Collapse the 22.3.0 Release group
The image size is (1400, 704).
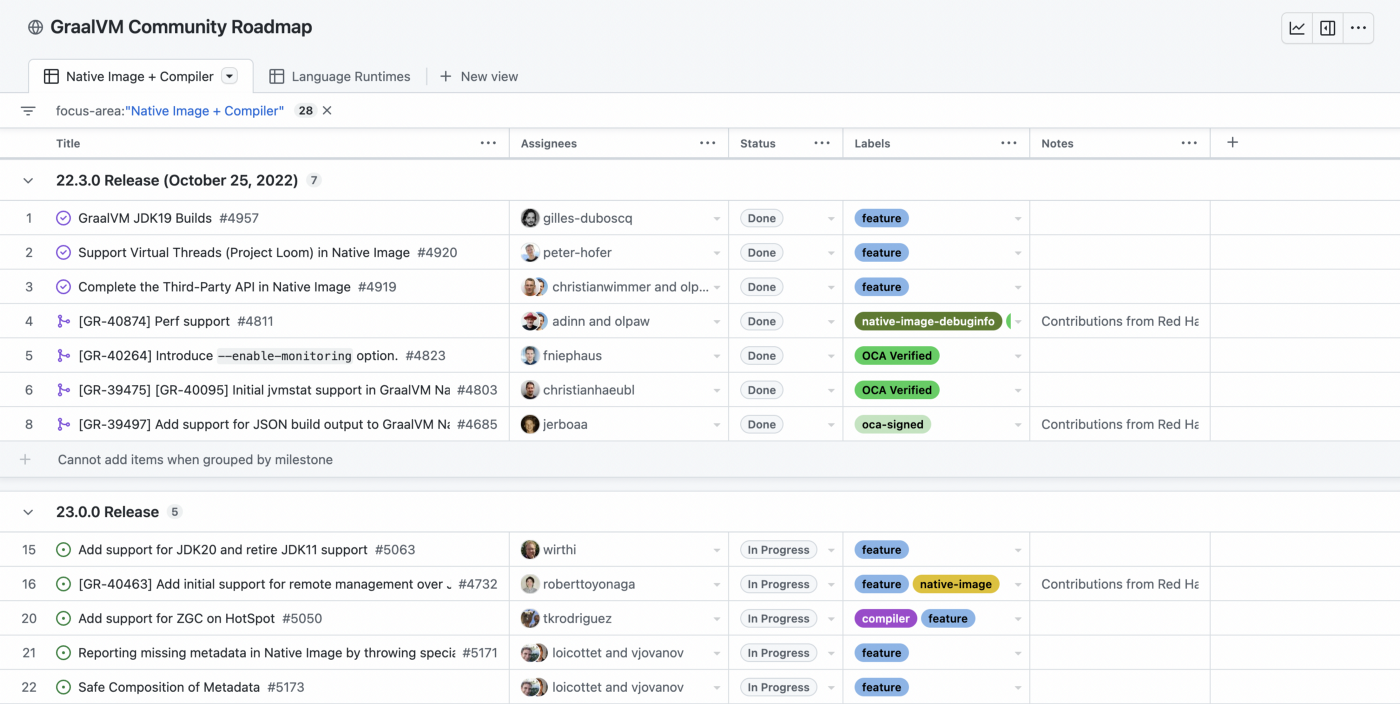coord(28,181)
